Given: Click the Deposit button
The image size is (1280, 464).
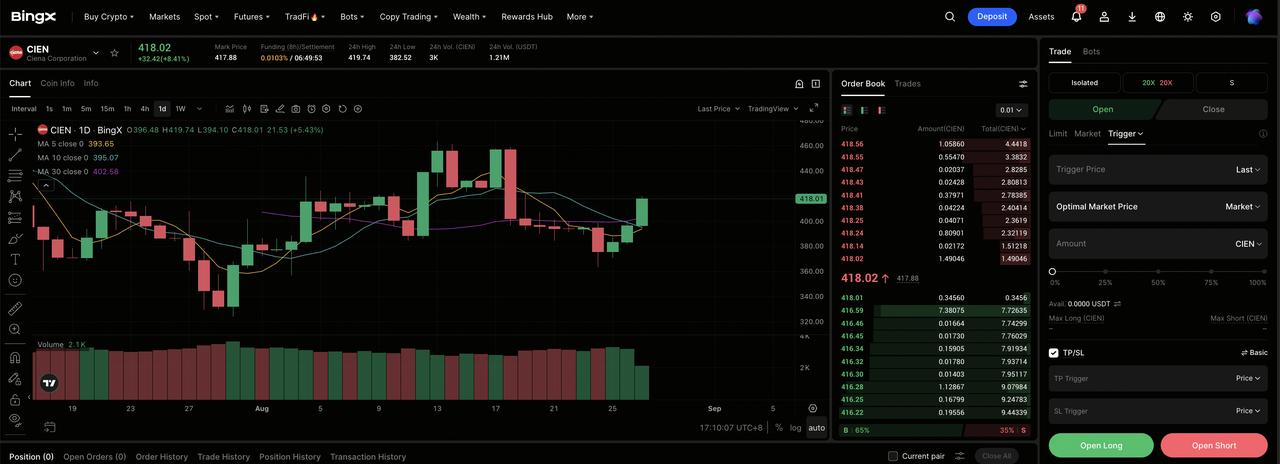Looking at the screenshot, I should (x=992, y=17).
